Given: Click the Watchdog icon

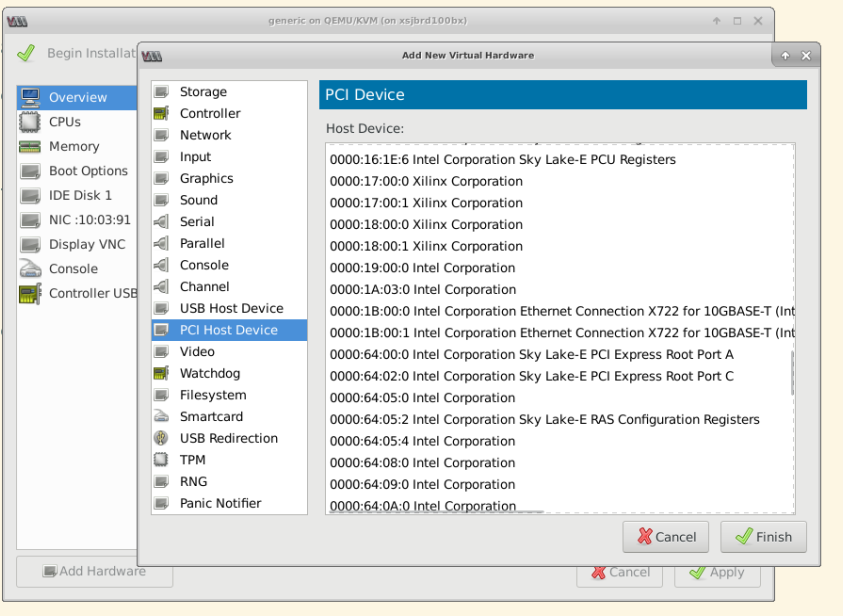Looking at the screenshot, I should pyautogui.click(x=161, y=374).
